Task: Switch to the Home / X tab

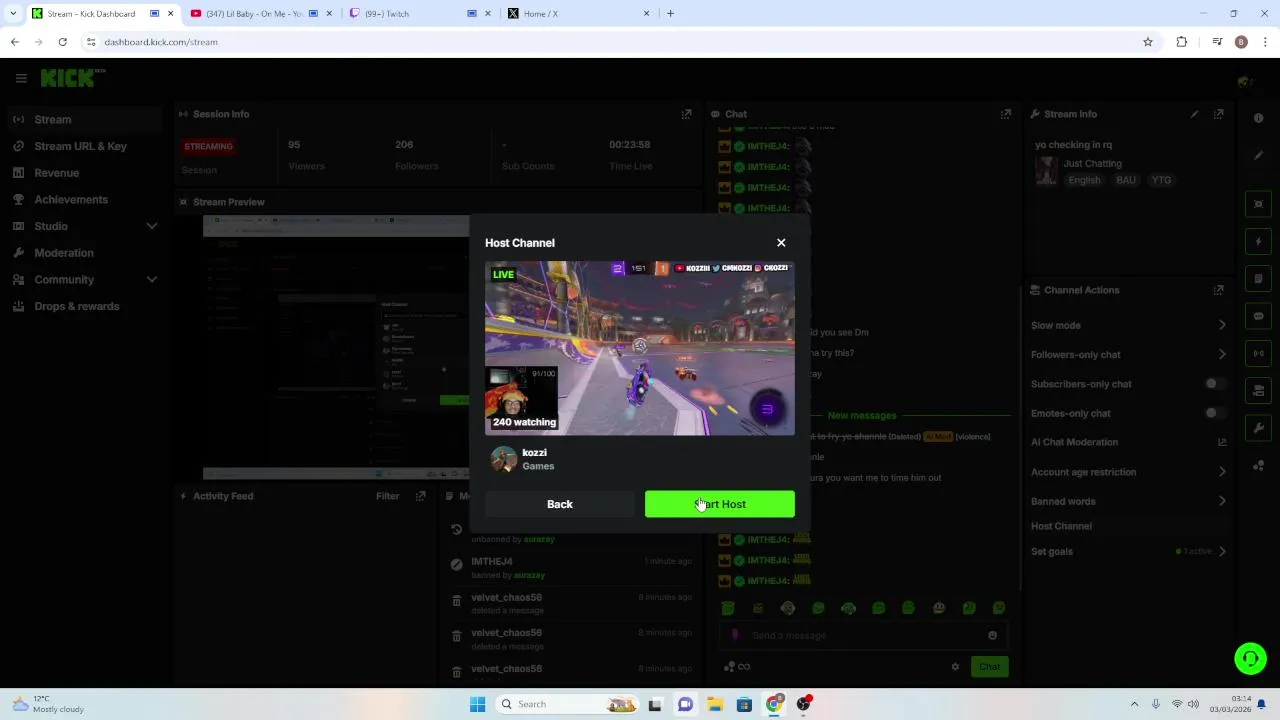Action: (x=578, y=14)
